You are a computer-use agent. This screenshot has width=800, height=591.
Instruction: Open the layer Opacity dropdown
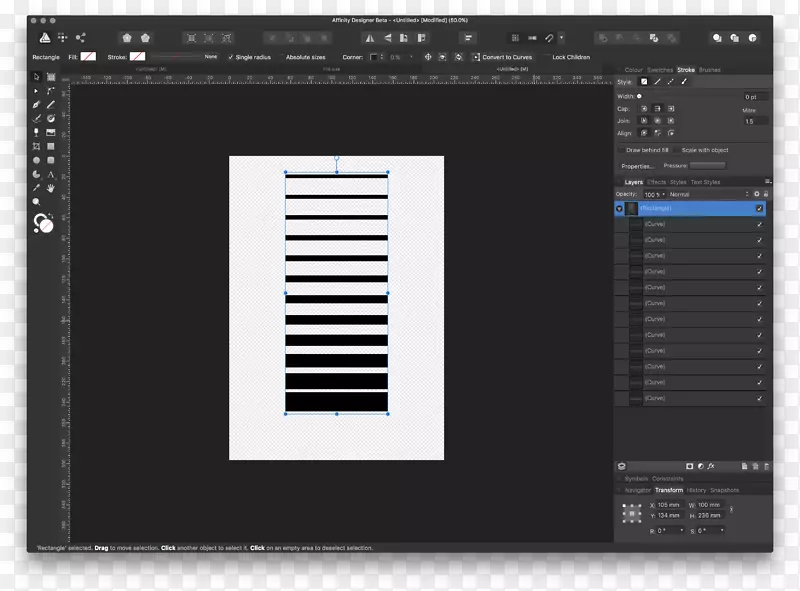654,194
